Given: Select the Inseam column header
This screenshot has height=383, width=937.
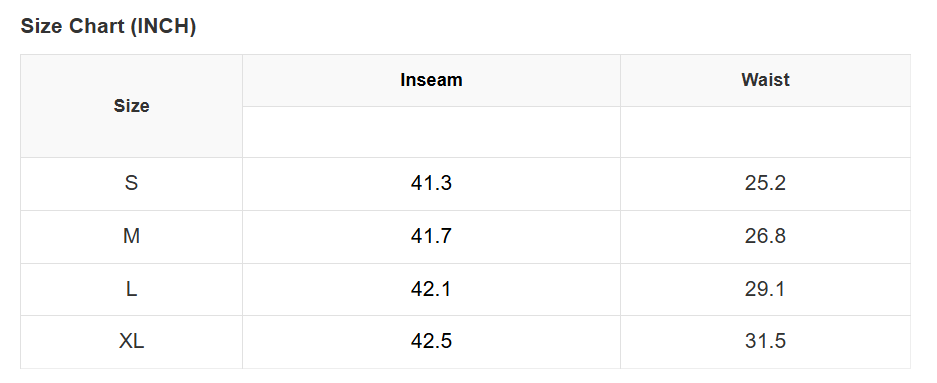Looking at the screenshot, I should coord(431,80).
